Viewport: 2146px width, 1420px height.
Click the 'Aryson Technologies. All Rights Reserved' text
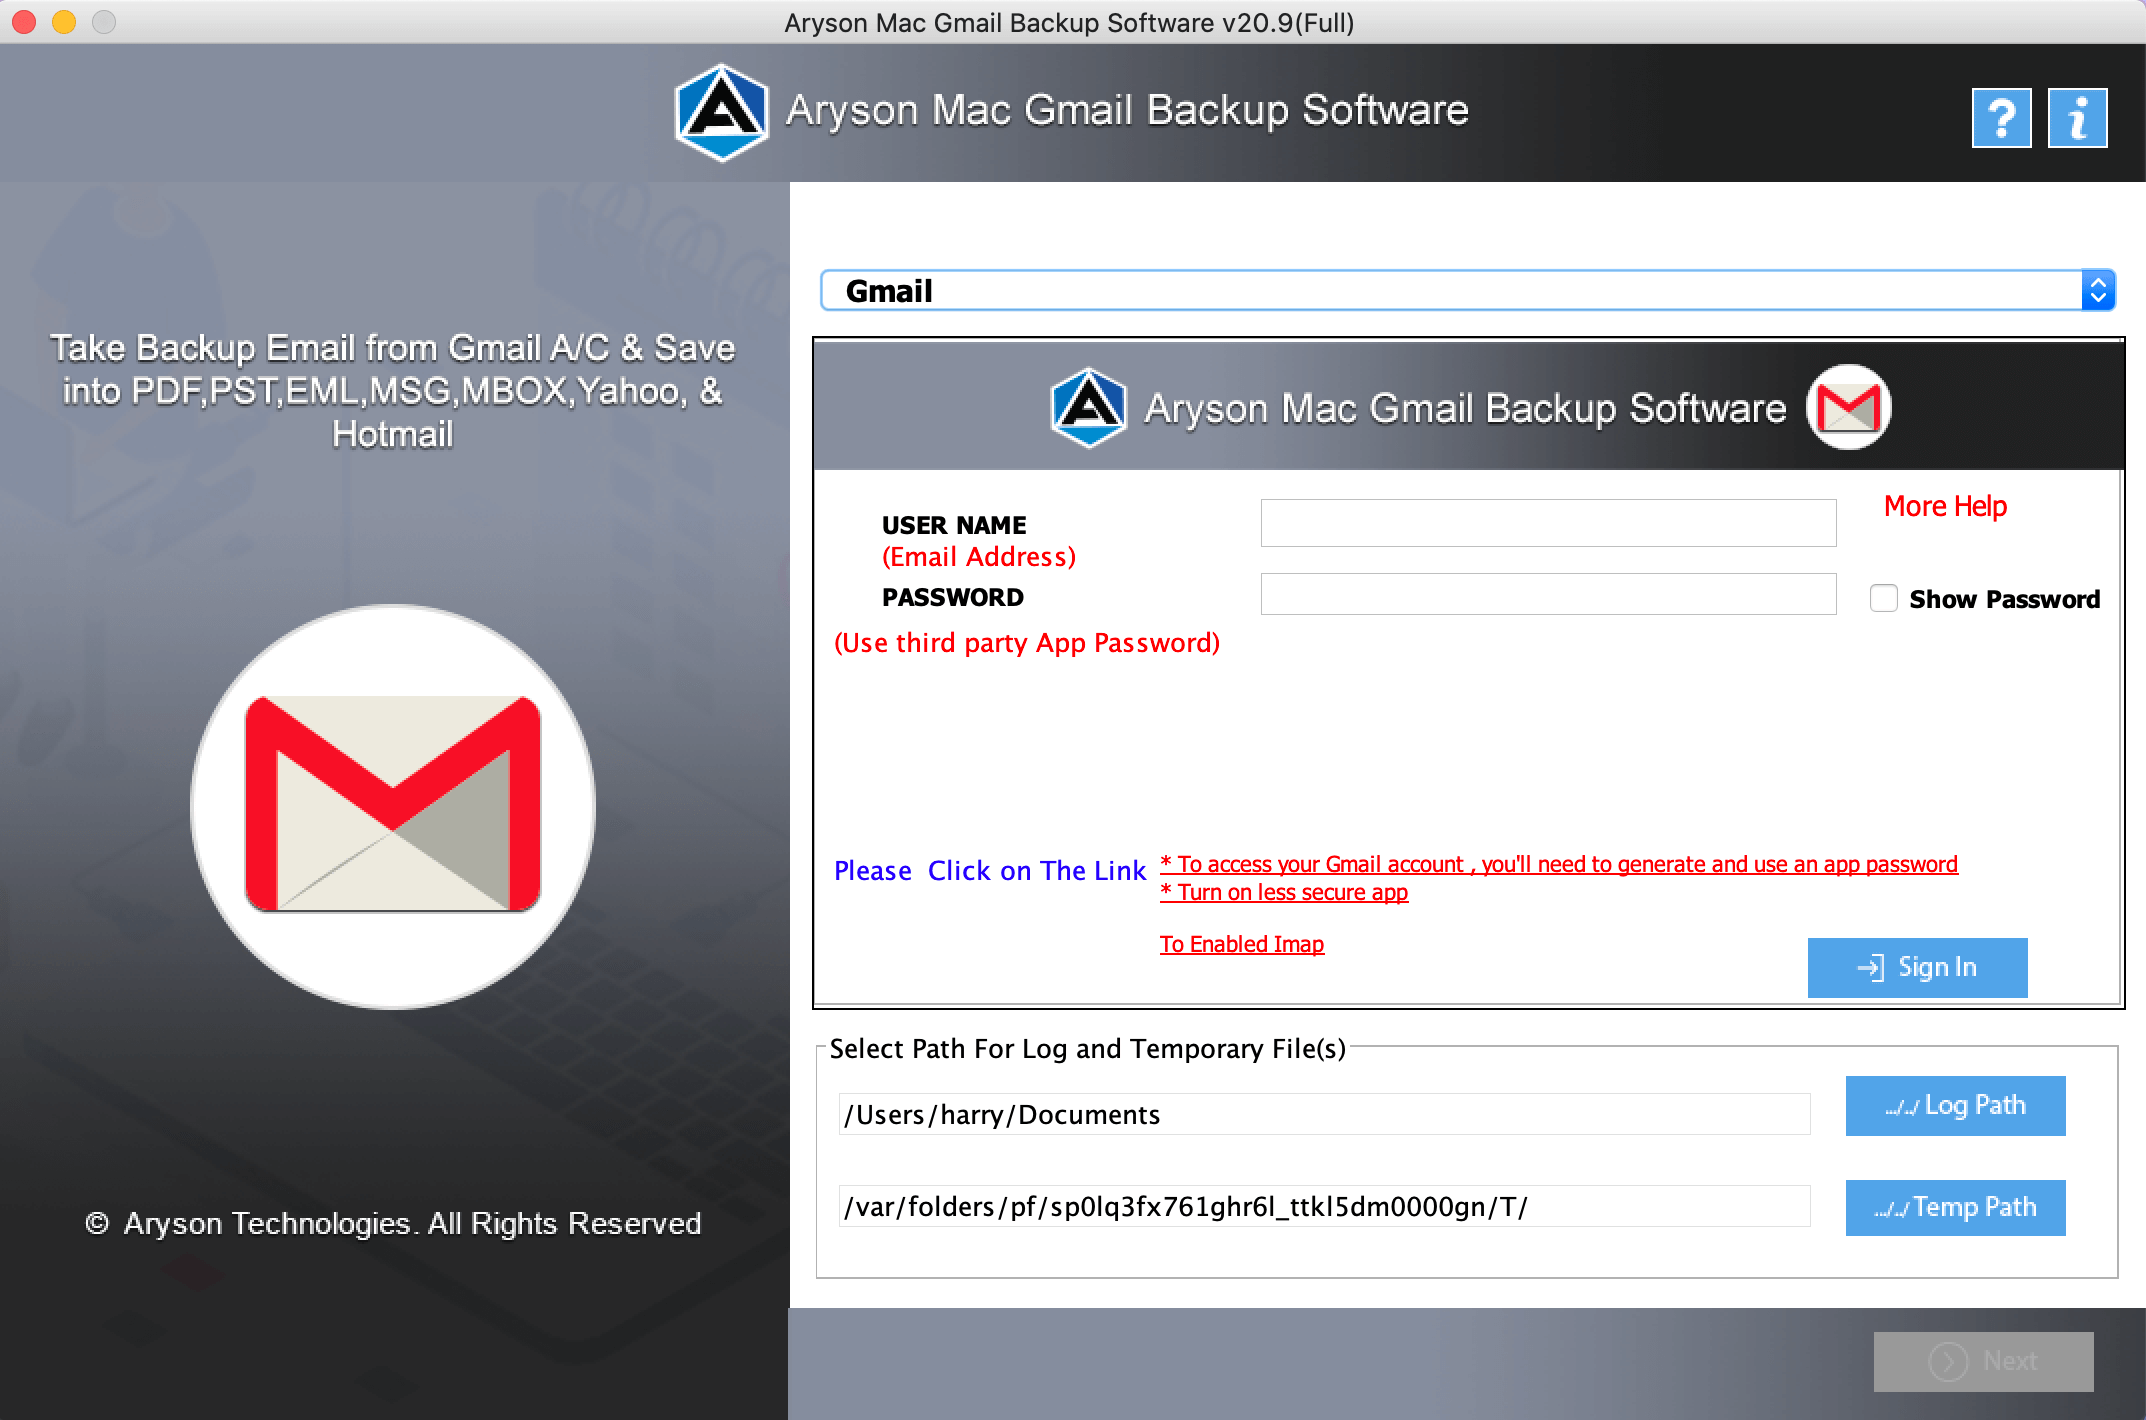(x=412, y=1223)
